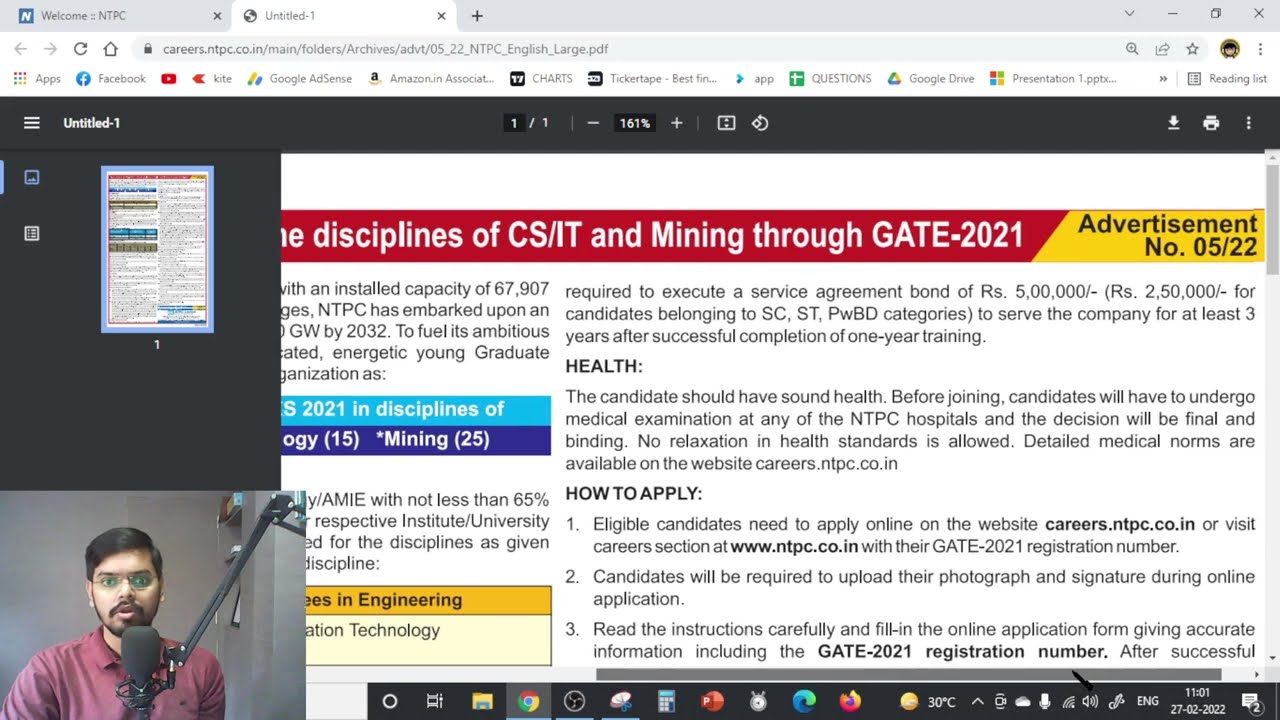Reload the current page
The height and width of the screenshot is (720, 1280).
click(x=80, y=48)
